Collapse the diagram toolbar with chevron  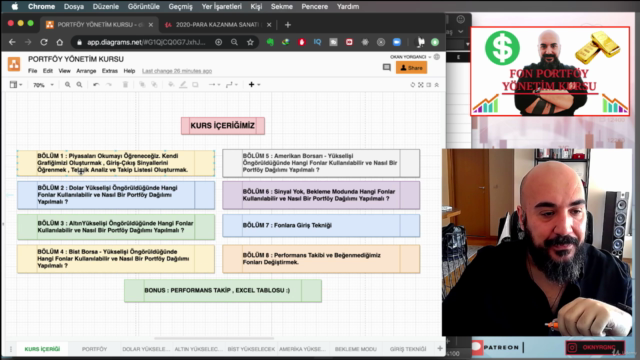(x=436, y=85)
